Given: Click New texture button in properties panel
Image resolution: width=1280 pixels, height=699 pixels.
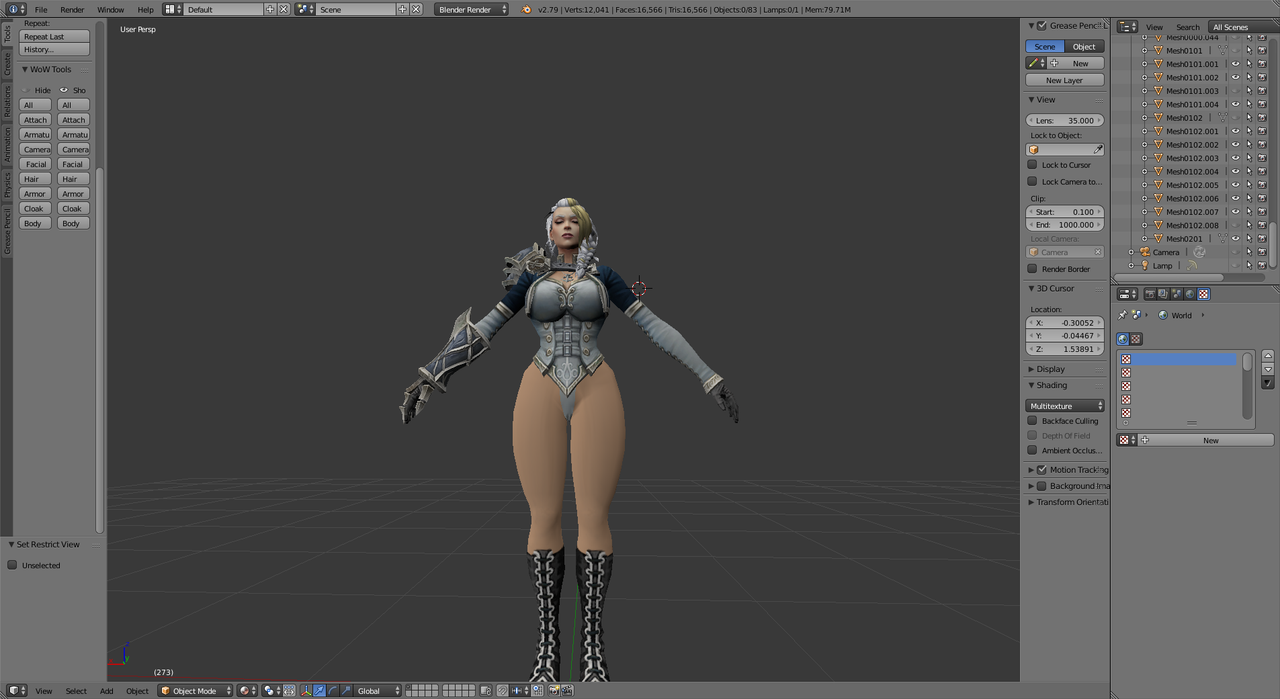Looking at the screenshot, I should pos(1206,440).
